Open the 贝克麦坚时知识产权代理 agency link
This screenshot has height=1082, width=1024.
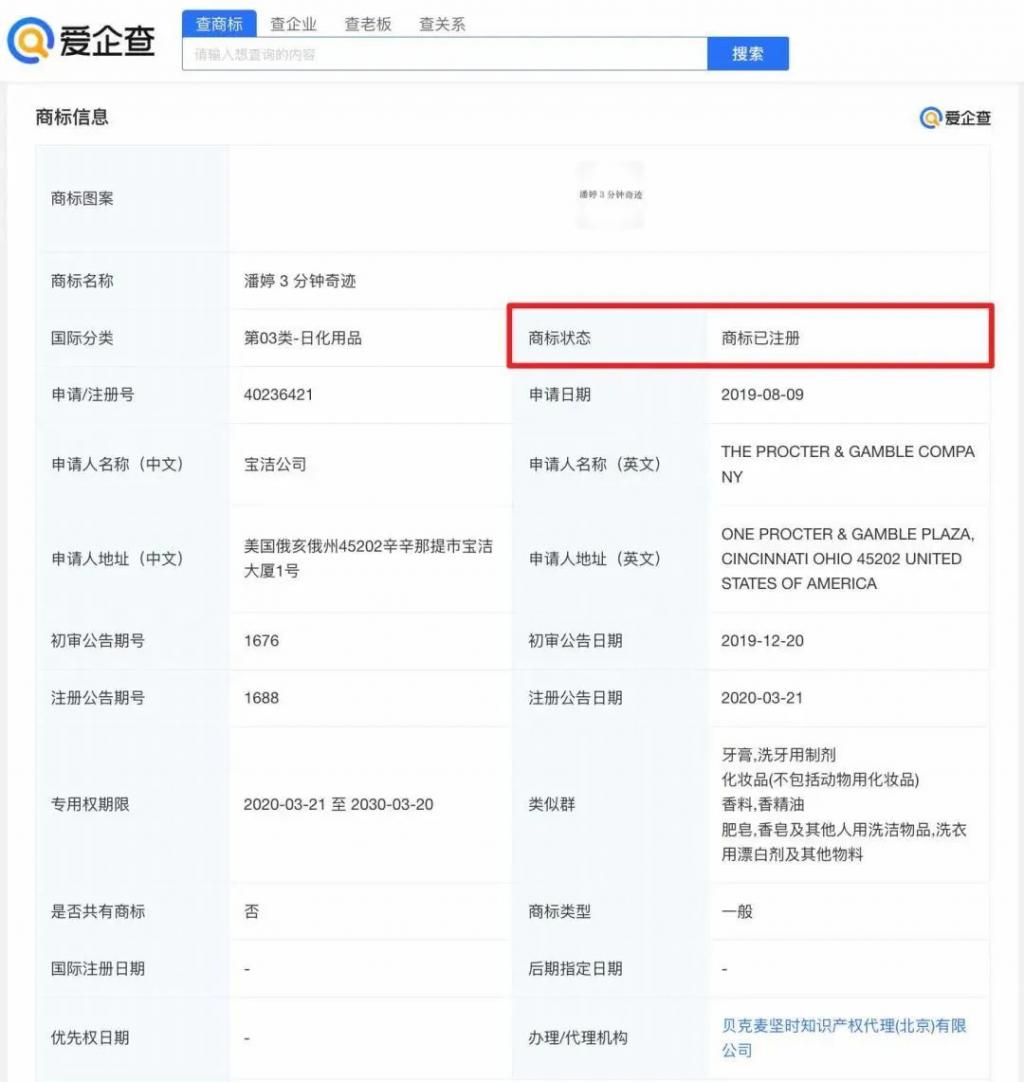[843, 1038]
